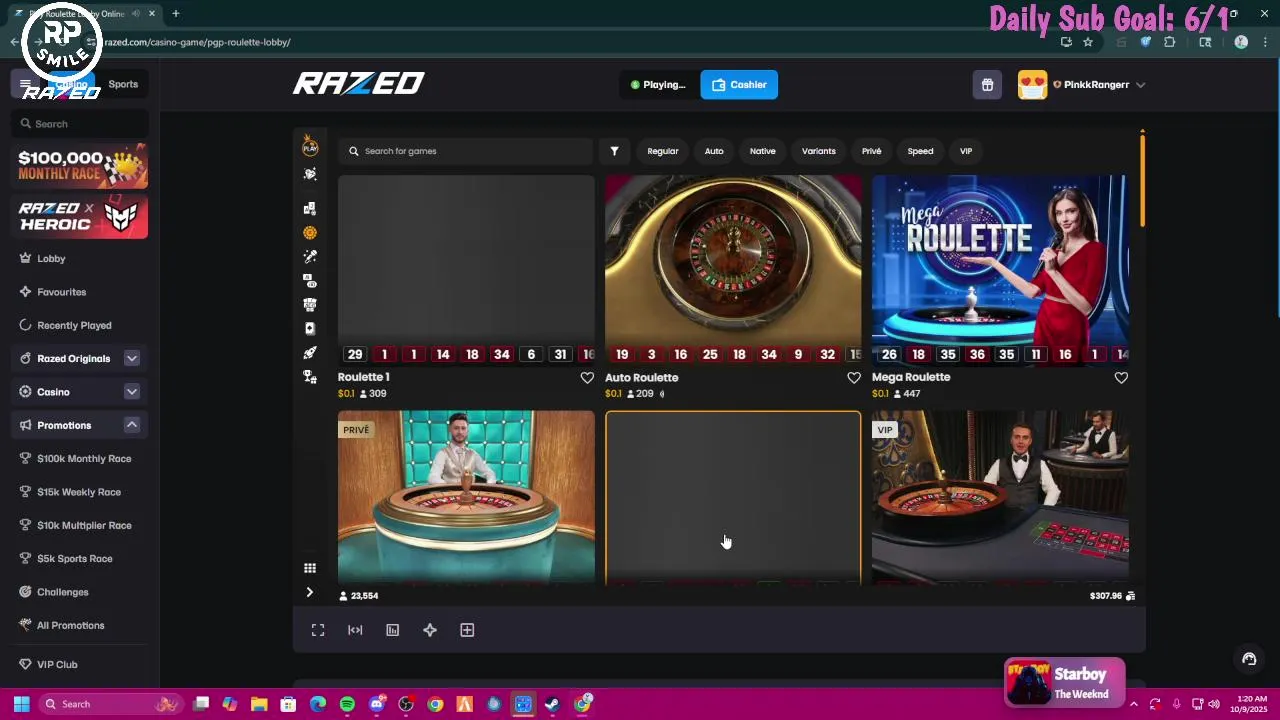Enter fullscreen mode for the game
Viewport: 1280px width, 720px height.
(318, 630)
